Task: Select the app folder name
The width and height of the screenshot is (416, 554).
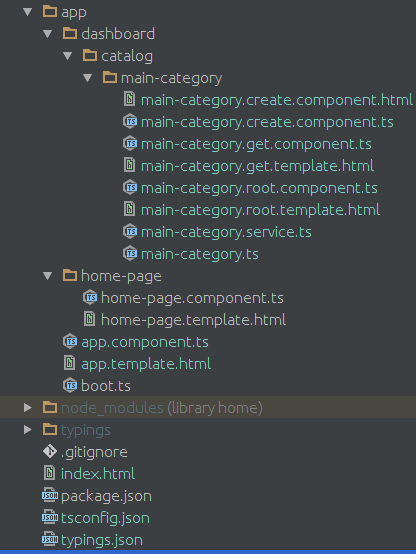Action: 74,13
